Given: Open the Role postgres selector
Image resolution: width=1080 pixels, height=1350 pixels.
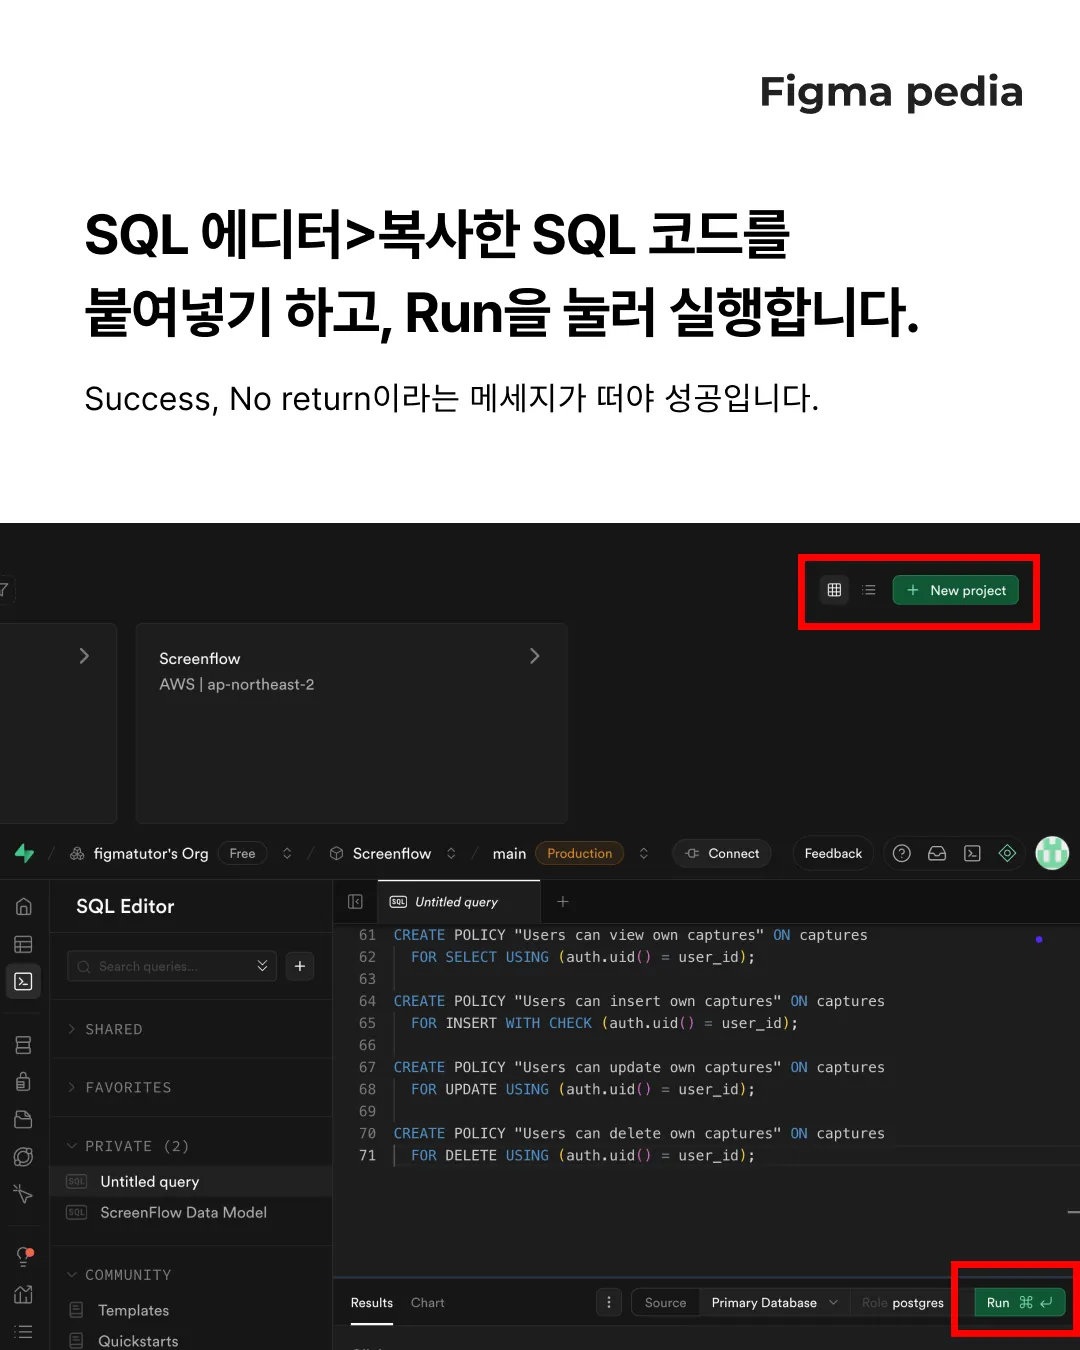Looking at the screenshot, I should click(902, 1303).
